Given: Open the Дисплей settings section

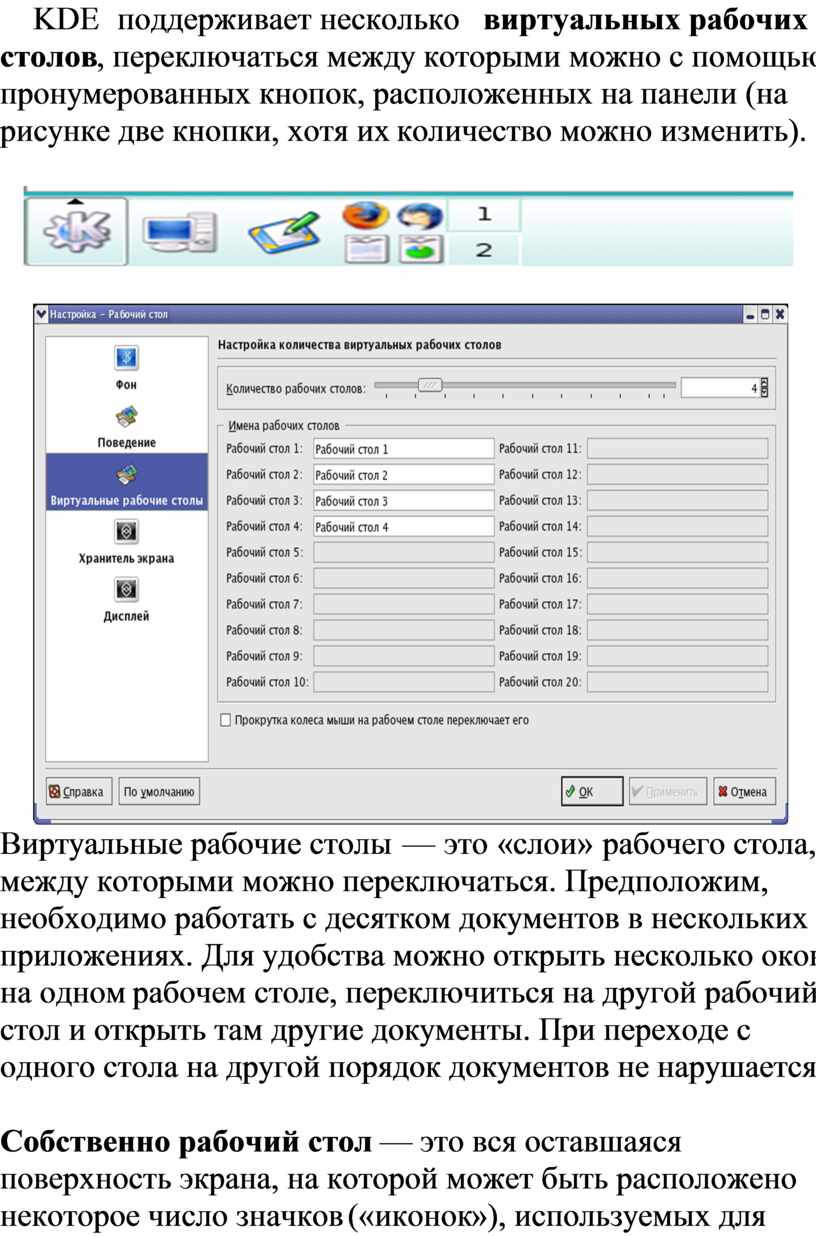Looking at the screenshot, I should pos(126,590).
